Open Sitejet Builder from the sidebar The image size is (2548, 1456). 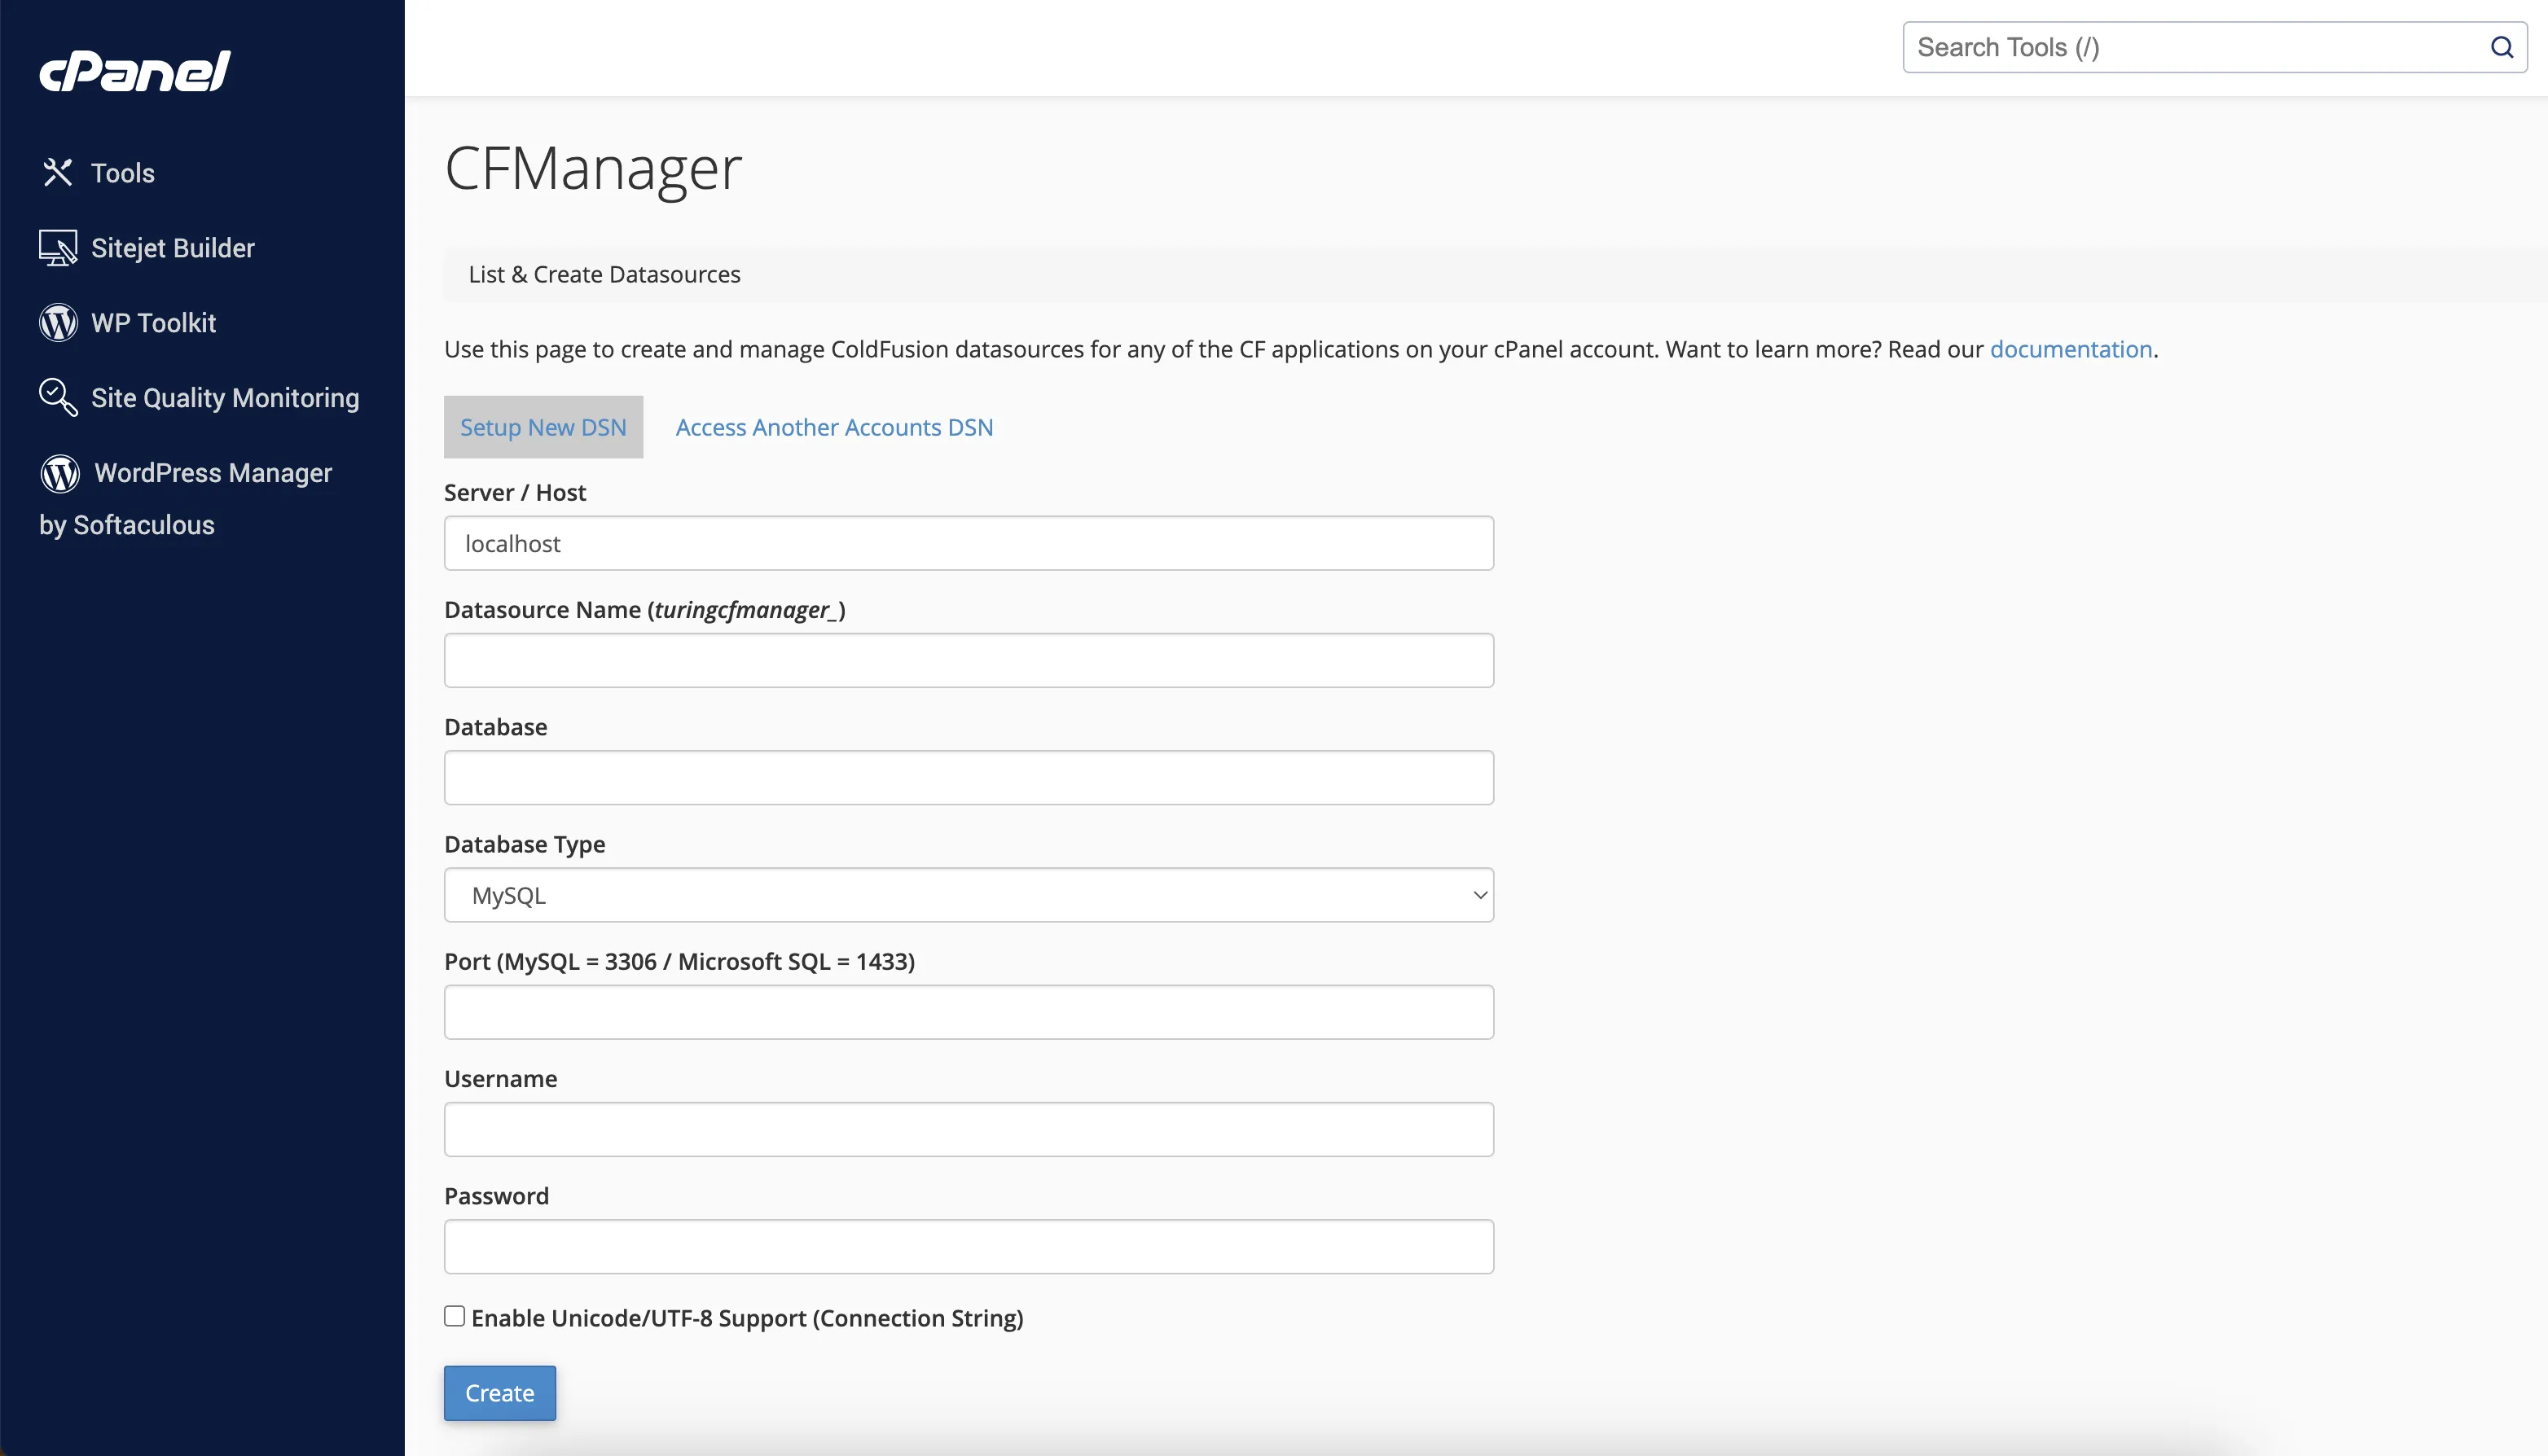[173, 247]
